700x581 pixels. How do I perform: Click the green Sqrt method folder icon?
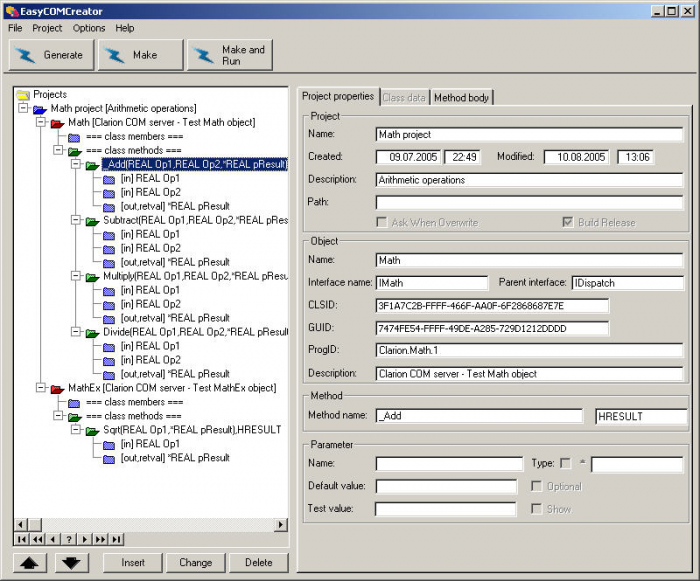click(92, 431)
